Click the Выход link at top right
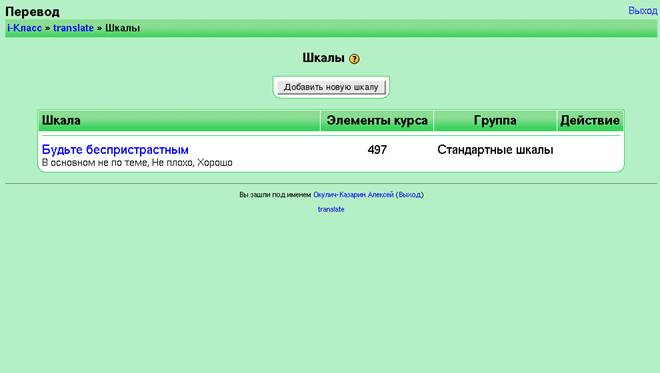Screen dimensions: 660x373 (643, 11)
